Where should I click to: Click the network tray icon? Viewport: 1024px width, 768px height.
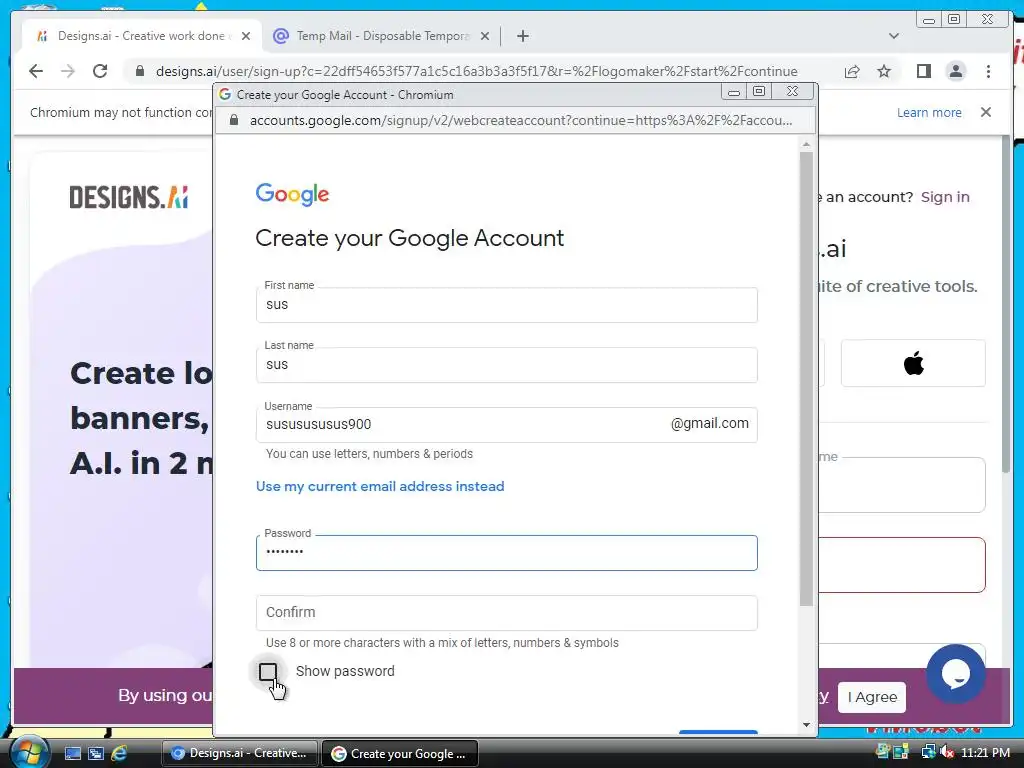(927, 752)
